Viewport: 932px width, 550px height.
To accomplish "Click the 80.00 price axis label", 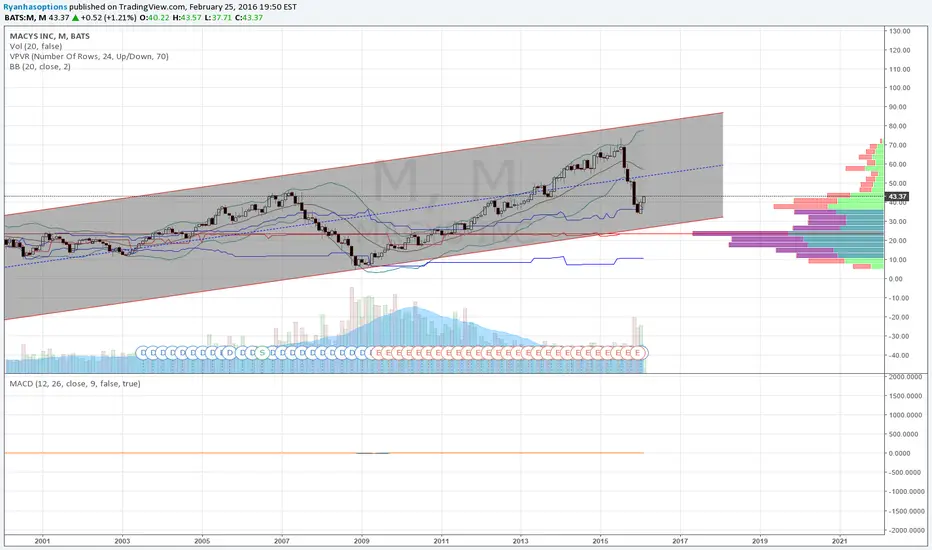I will click(x=899, y=126).
